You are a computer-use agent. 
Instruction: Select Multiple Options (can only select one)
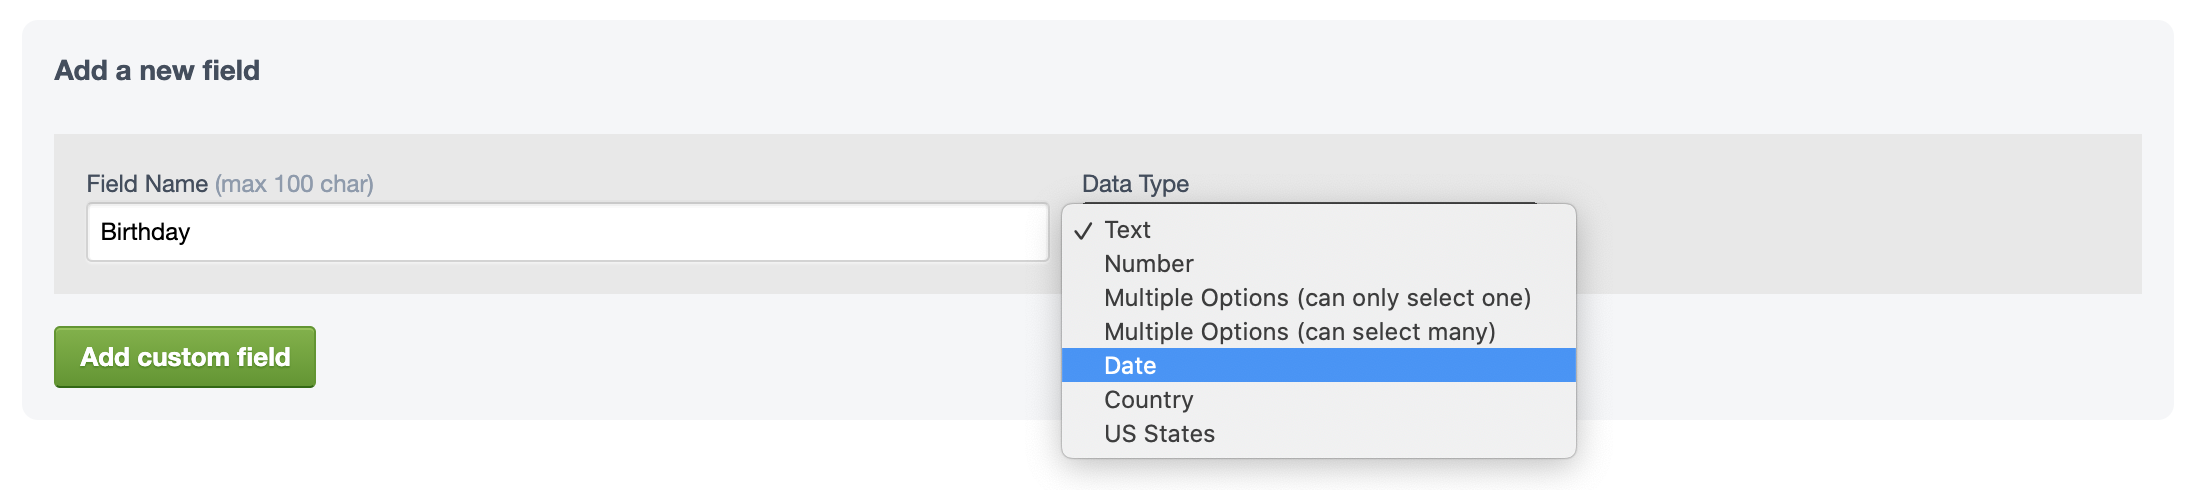1316,298
